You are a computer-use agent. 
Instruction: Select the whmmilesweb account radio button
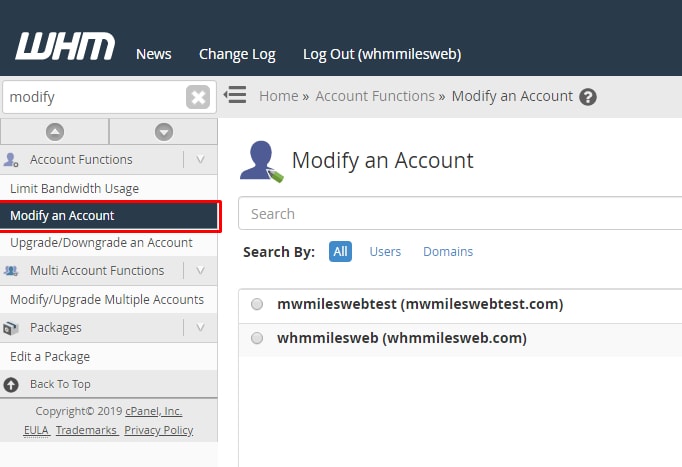tap(257, 338)
